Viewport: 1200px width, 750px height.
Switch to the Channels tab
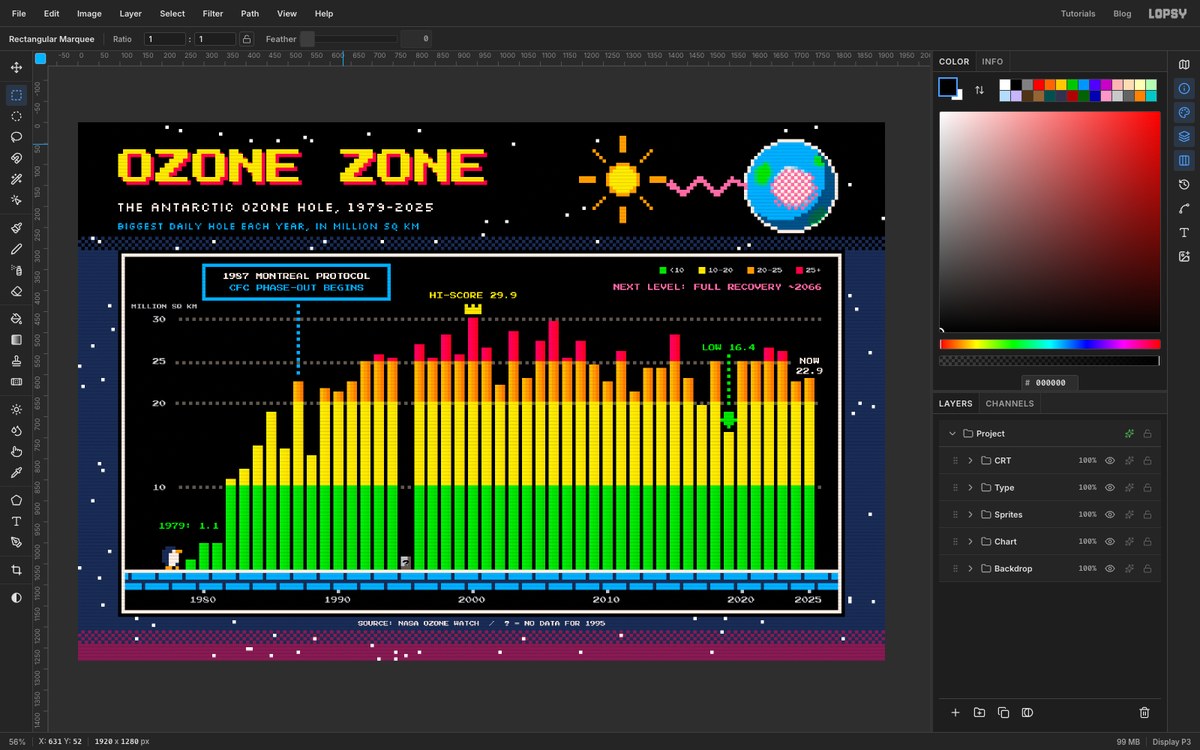click(x=1010, y=404)
